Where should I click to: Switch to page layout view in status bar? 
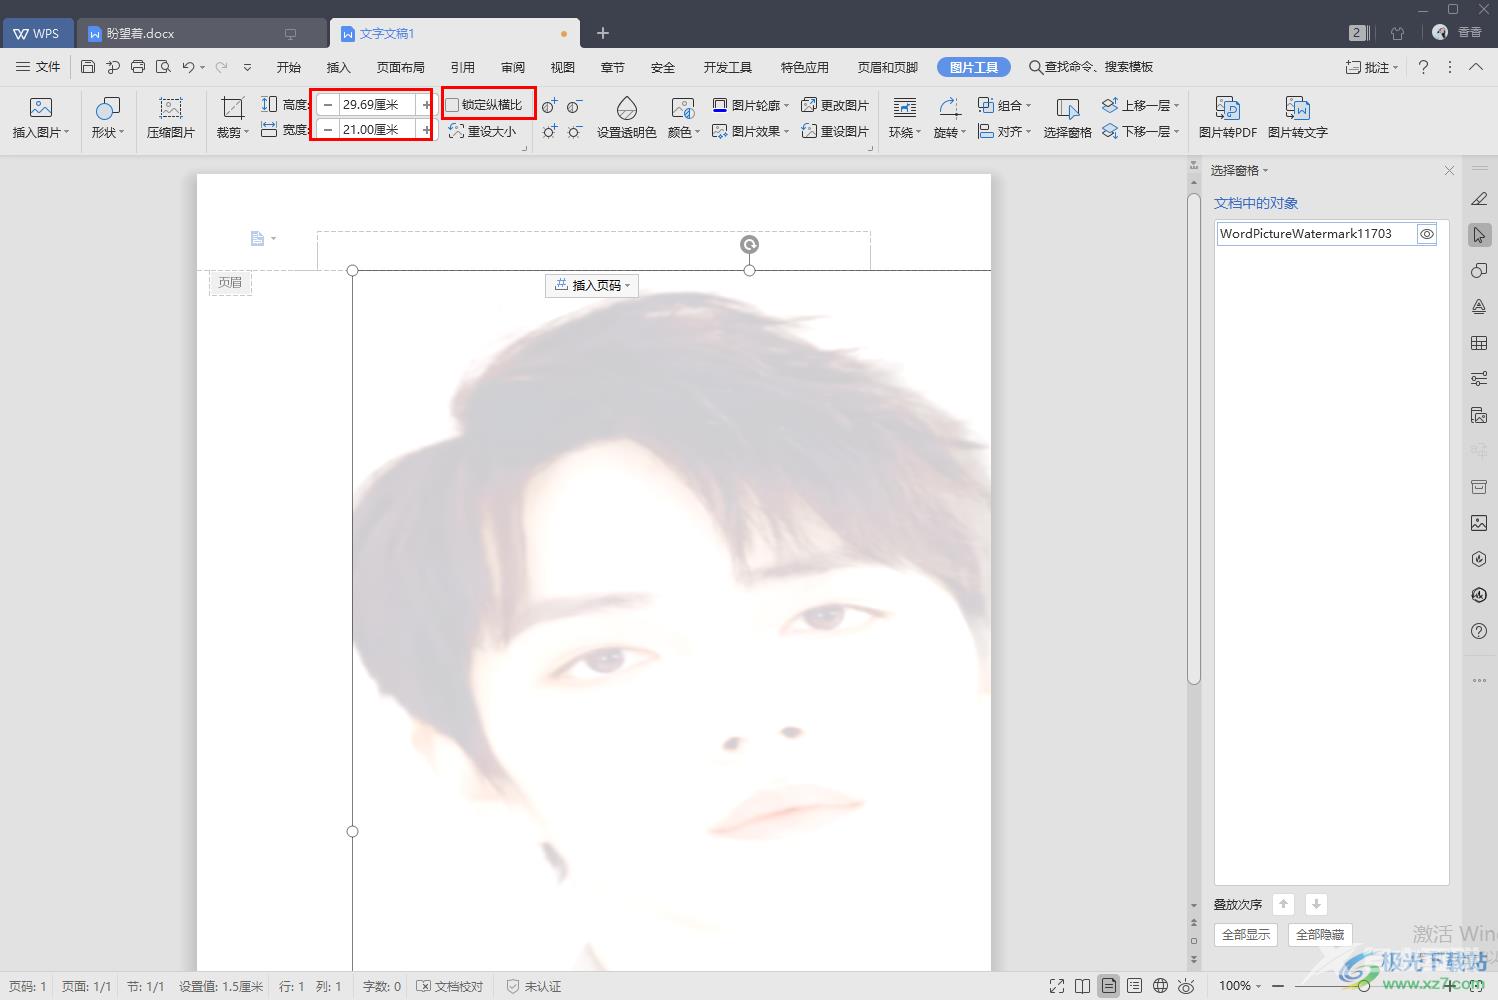point(1109,986)
